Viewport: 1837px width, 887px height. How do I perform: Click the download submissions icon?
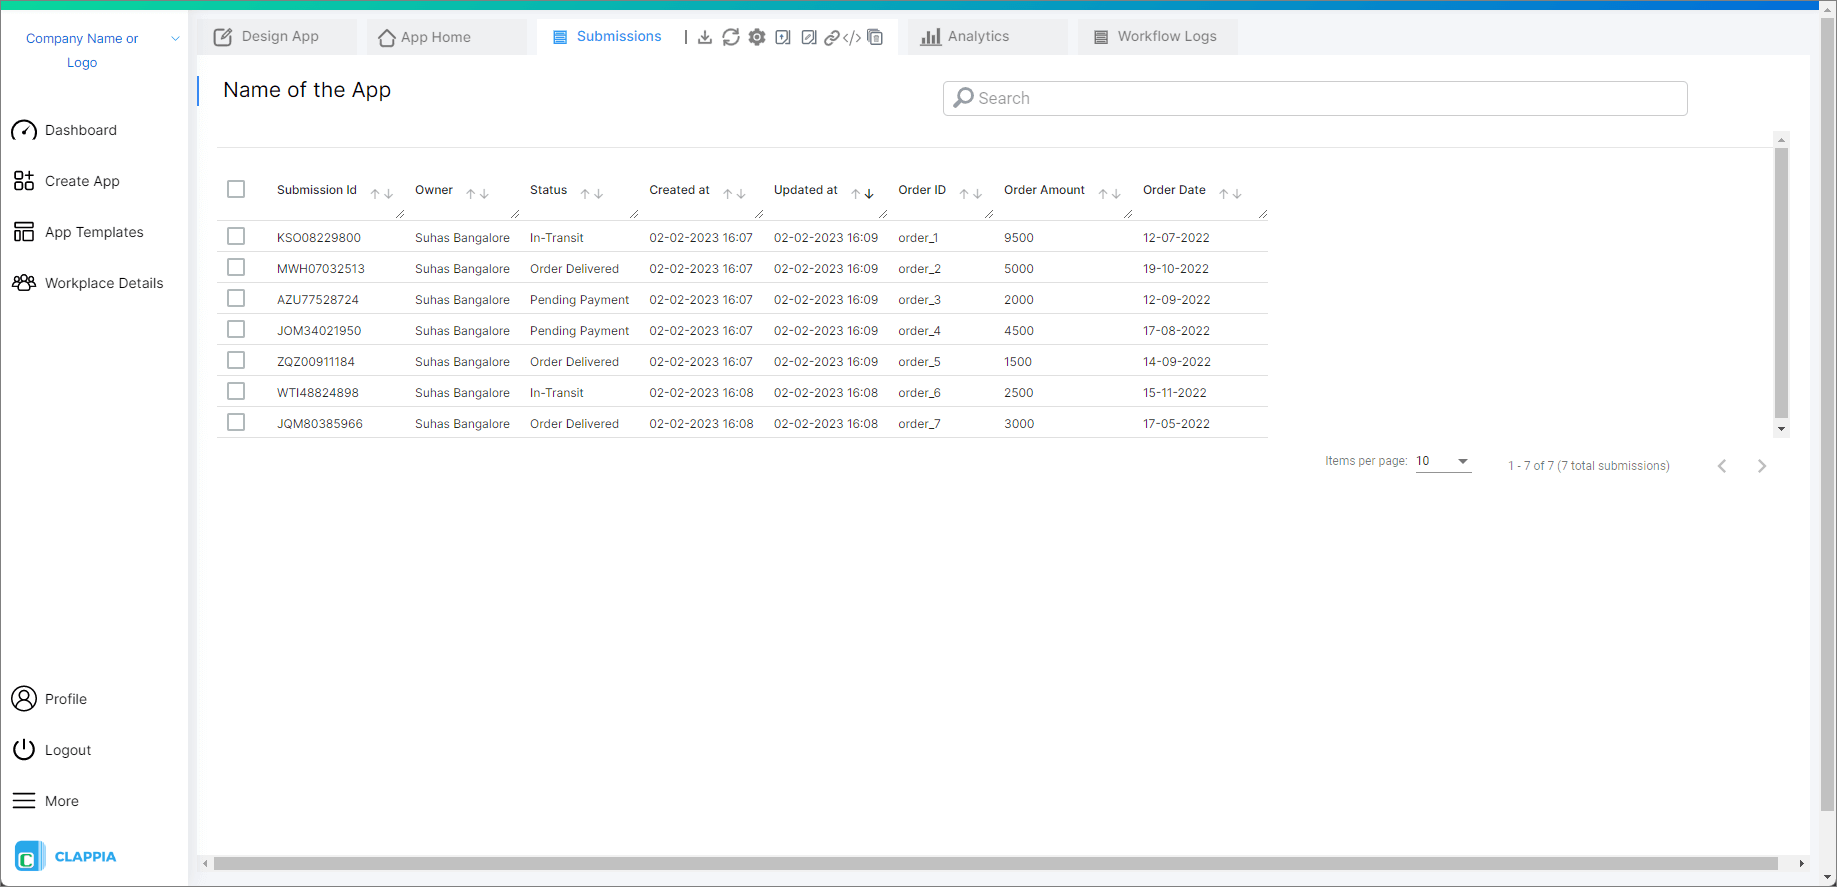tap(705, 37)
